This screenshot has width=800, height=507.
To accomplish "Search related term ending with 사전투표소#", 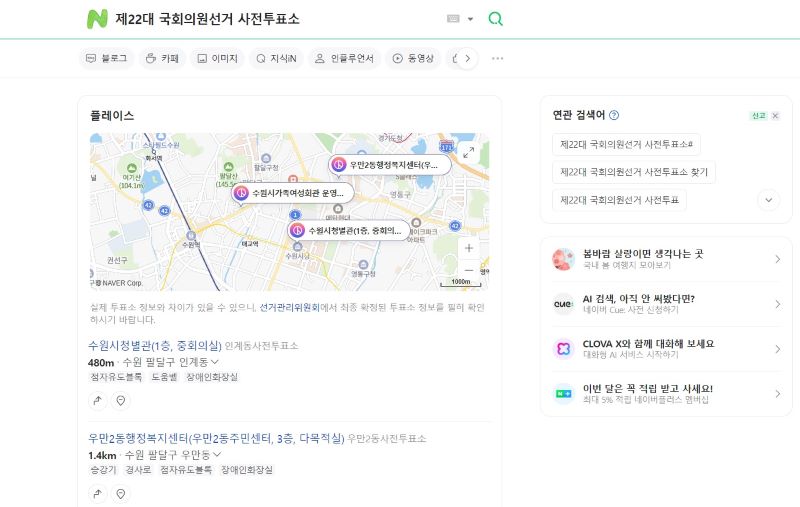I will [626, 144].
